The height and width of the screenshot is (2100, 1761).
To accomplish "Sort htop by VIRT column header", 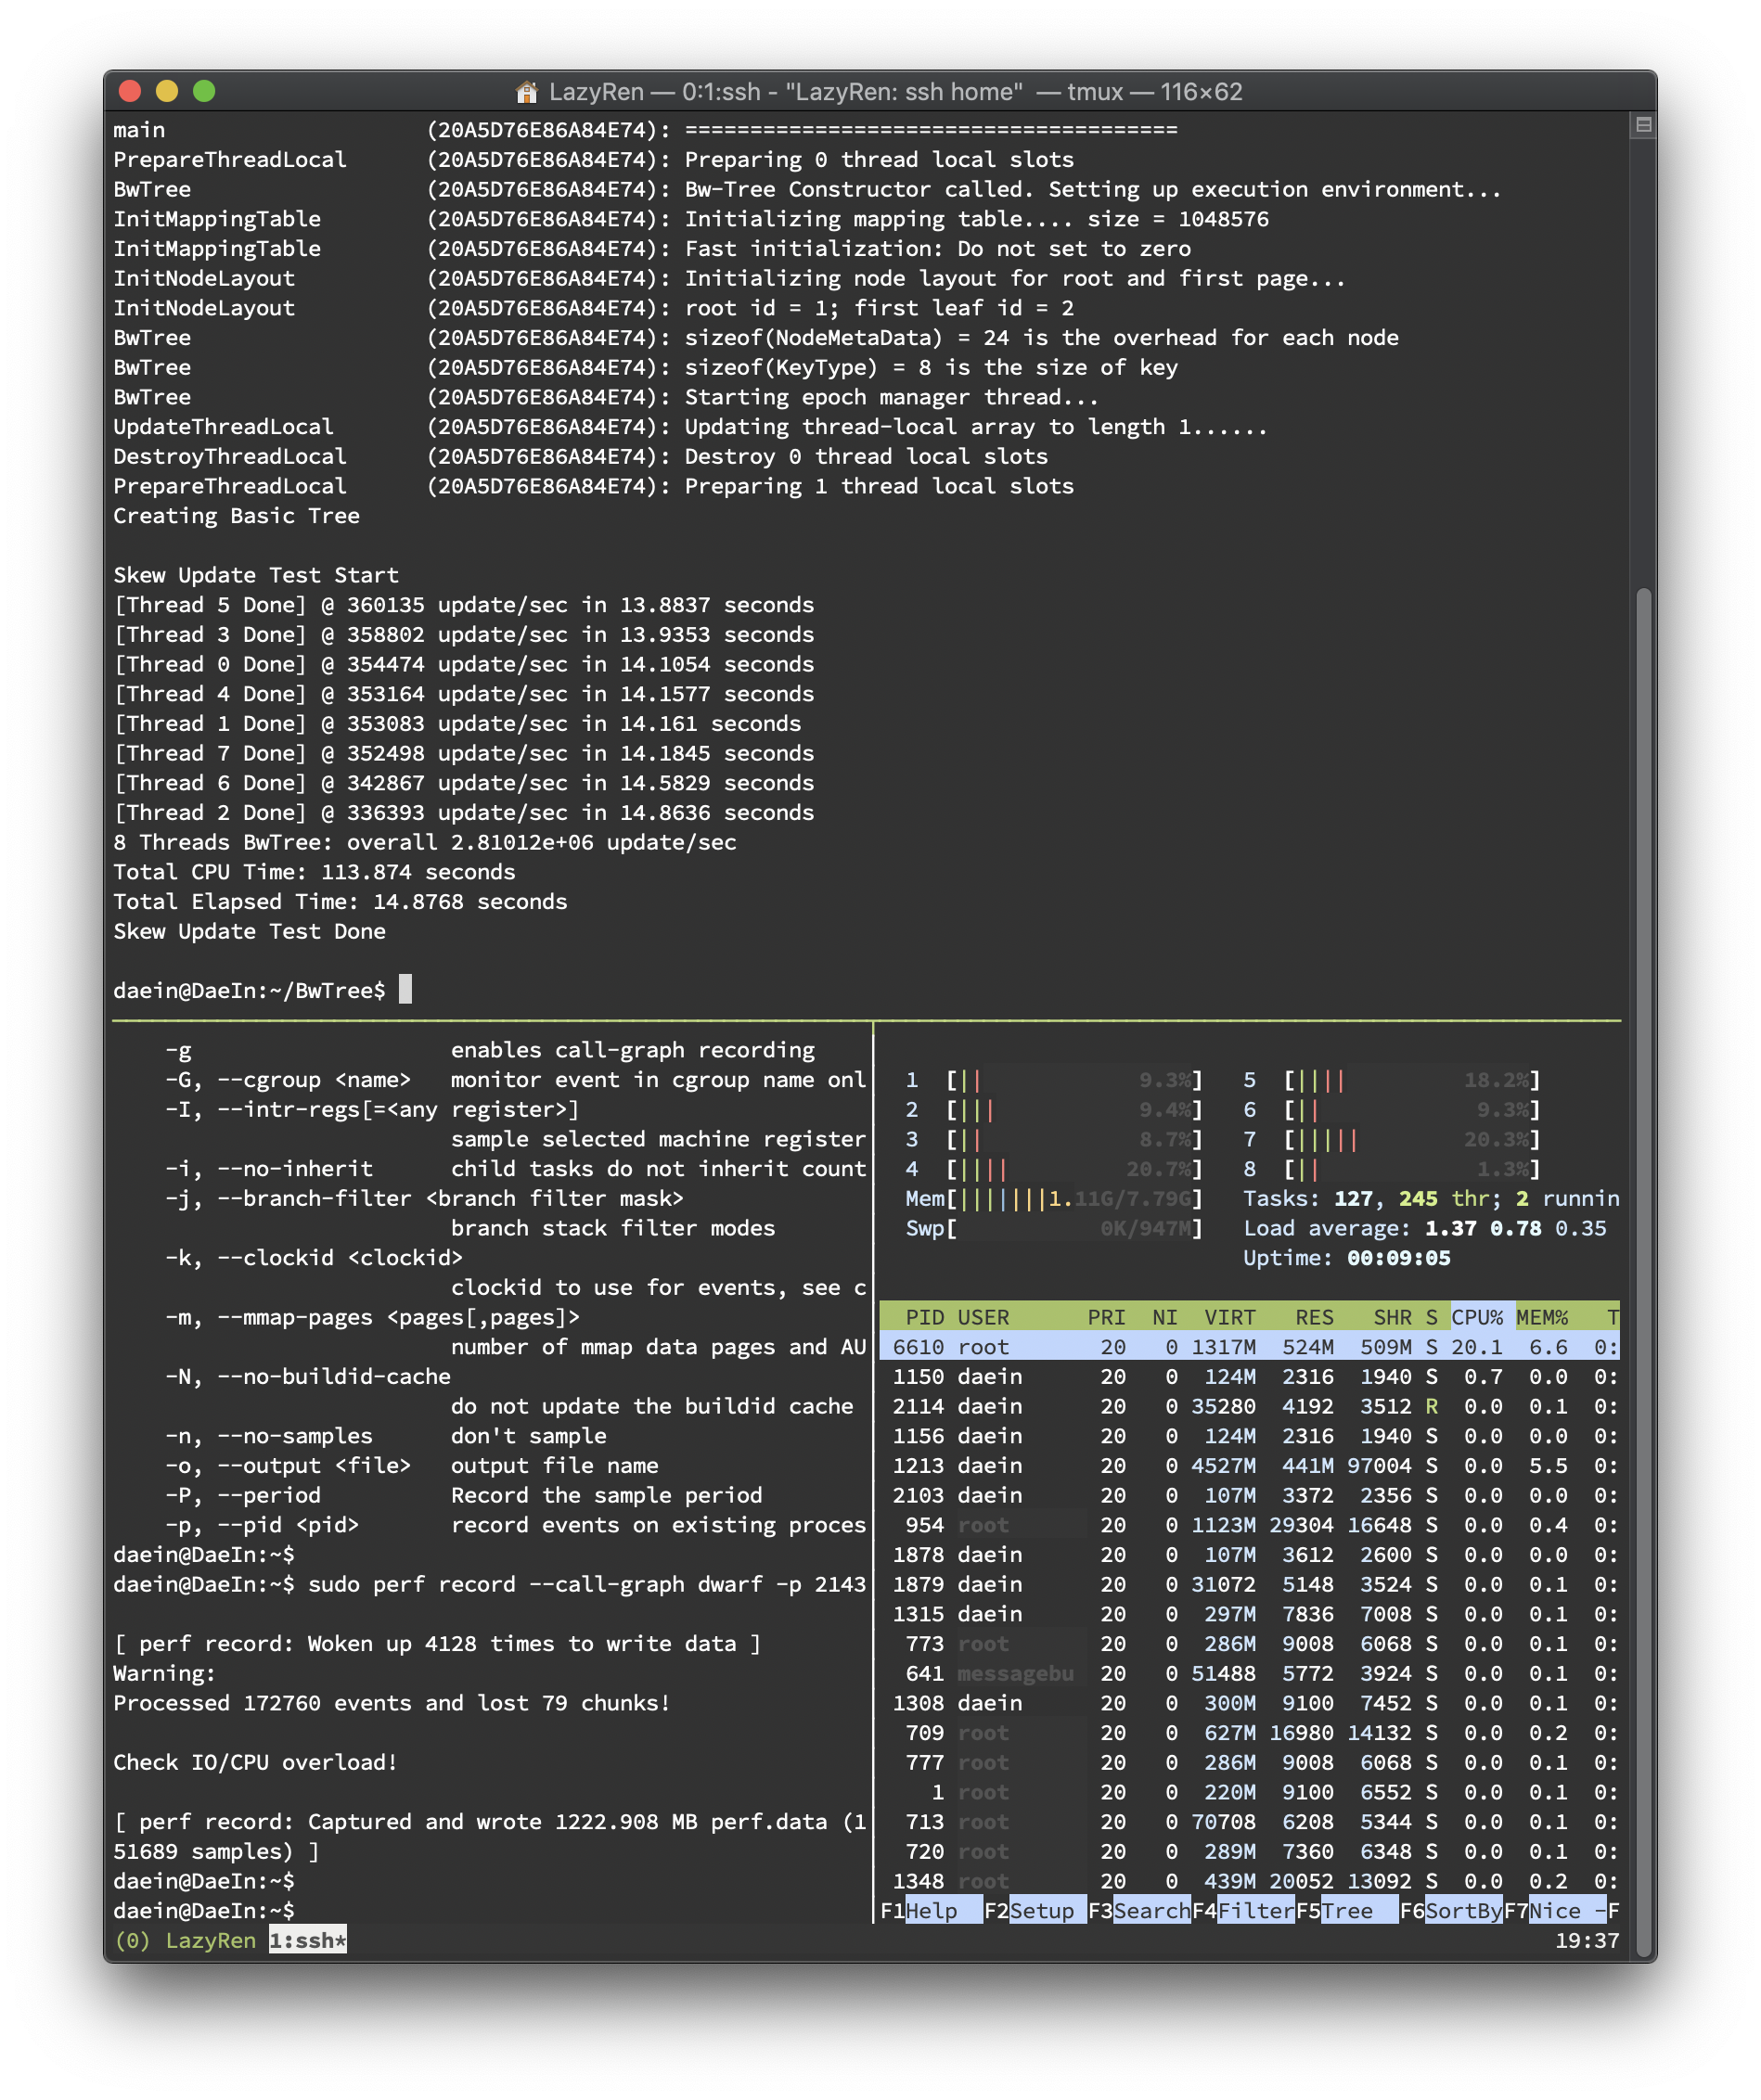I will click(x=1229, y=1317).
